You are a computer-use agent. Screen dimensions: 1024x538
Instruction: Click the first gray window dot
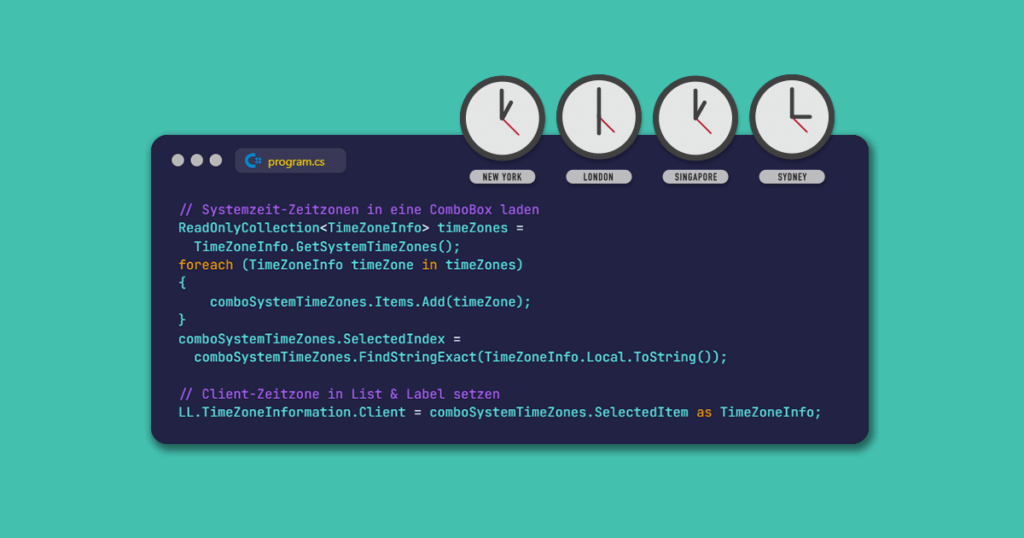tap(178, 160)
